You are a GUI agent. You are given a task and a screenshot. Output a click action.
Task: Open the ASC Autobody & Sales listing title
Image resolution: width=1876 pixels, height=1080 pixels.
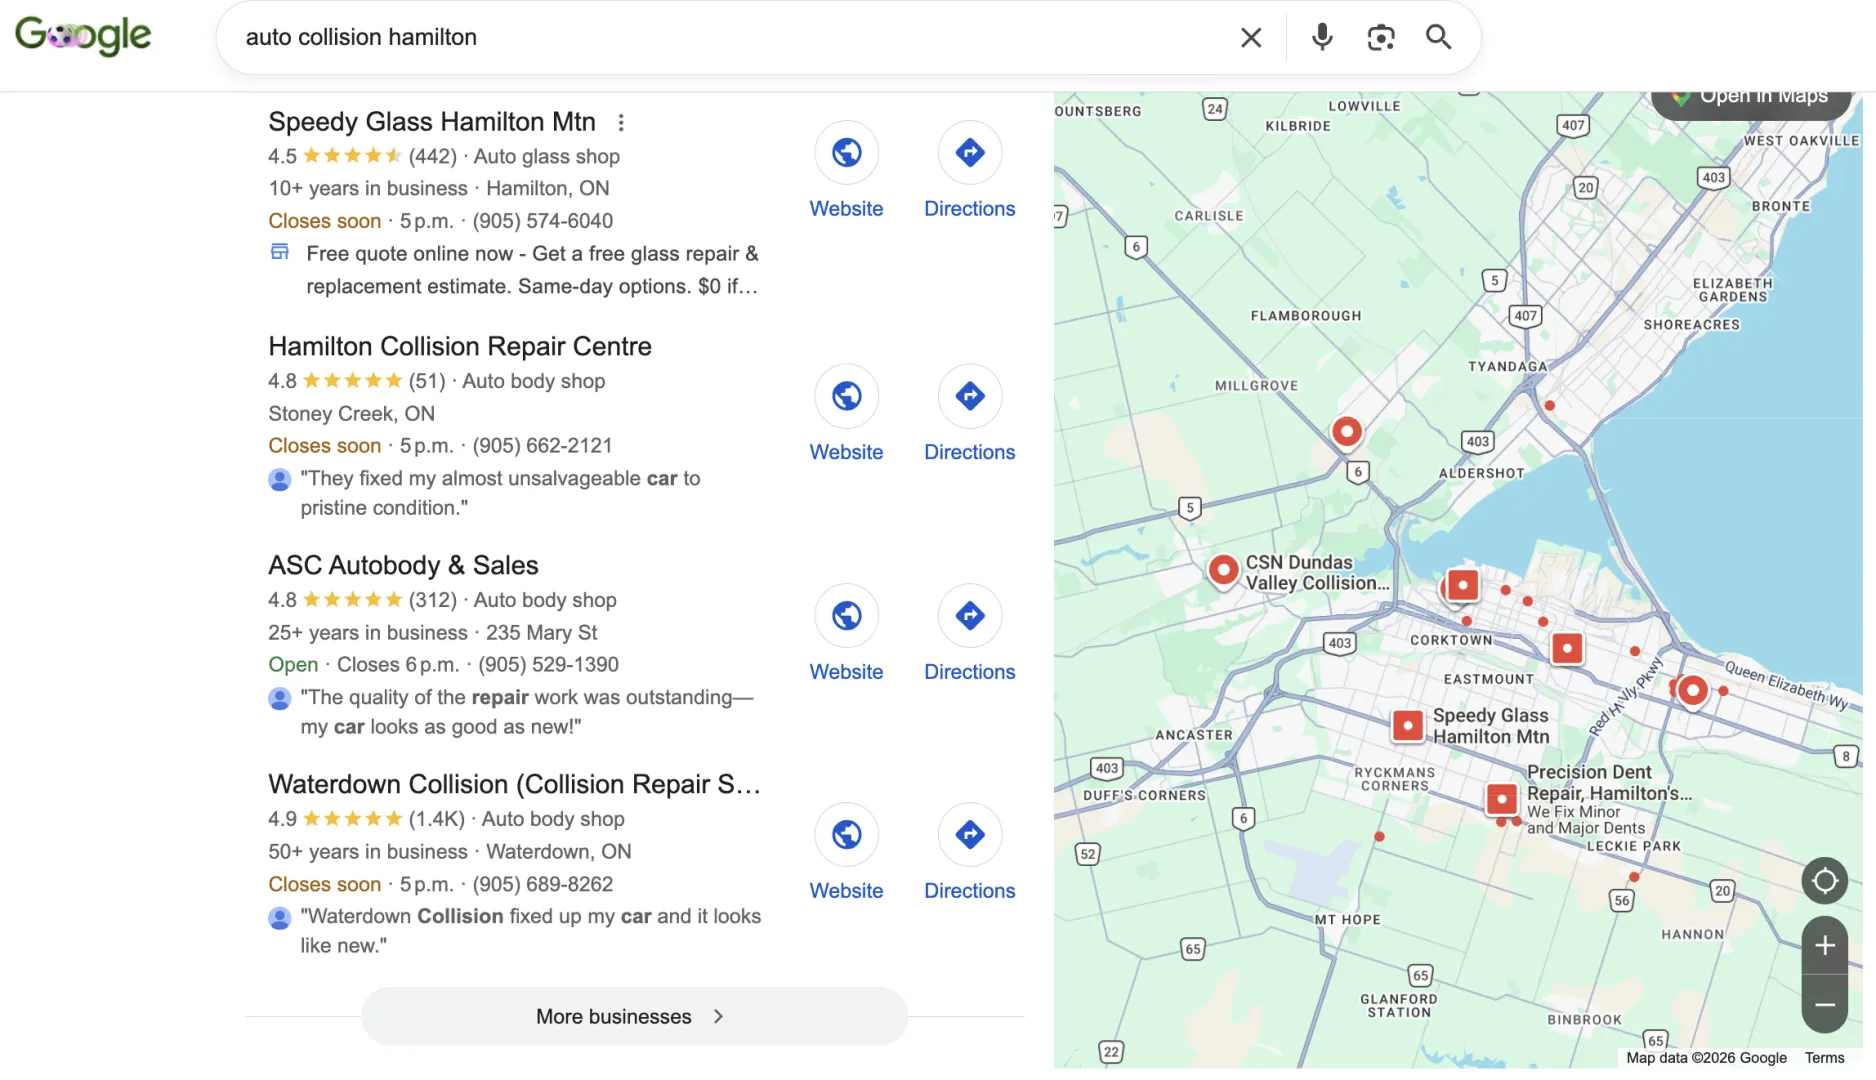[403, 565]
